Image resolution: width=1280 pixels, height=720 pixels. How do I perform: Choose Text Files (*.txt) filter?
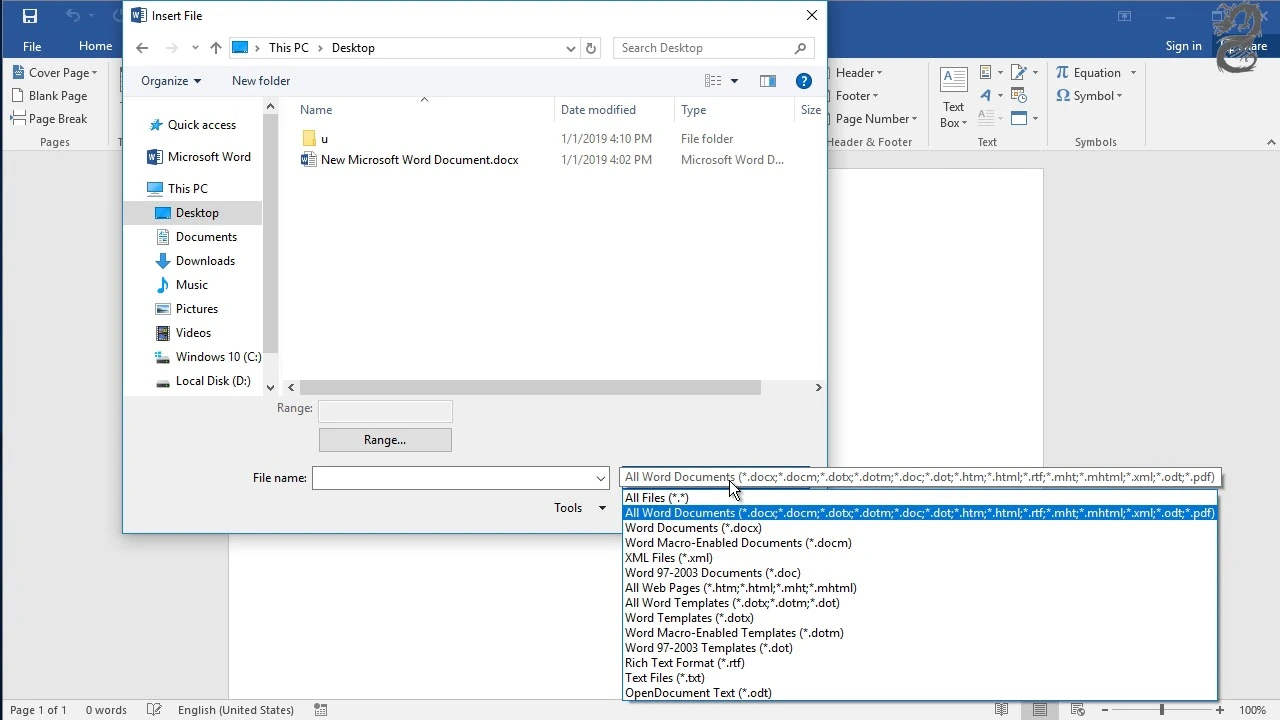pos(919,678)
